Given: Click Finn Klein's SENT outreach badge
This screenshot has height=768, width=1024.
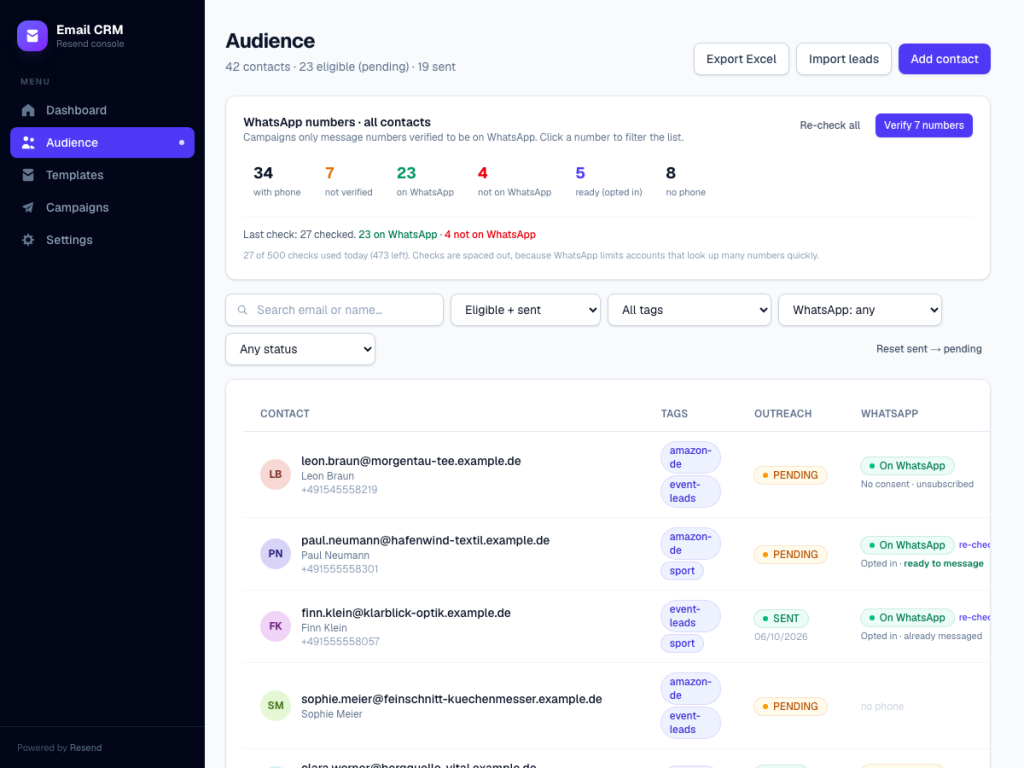Looking at the screenshot, I should tap(781, 618).
